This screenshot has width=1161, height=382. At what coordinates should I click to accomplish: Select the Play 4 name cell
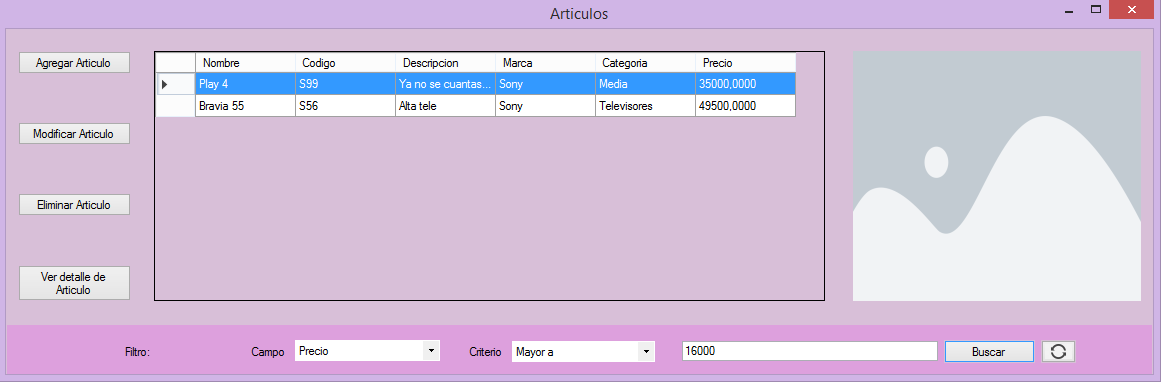click(245, 84)
